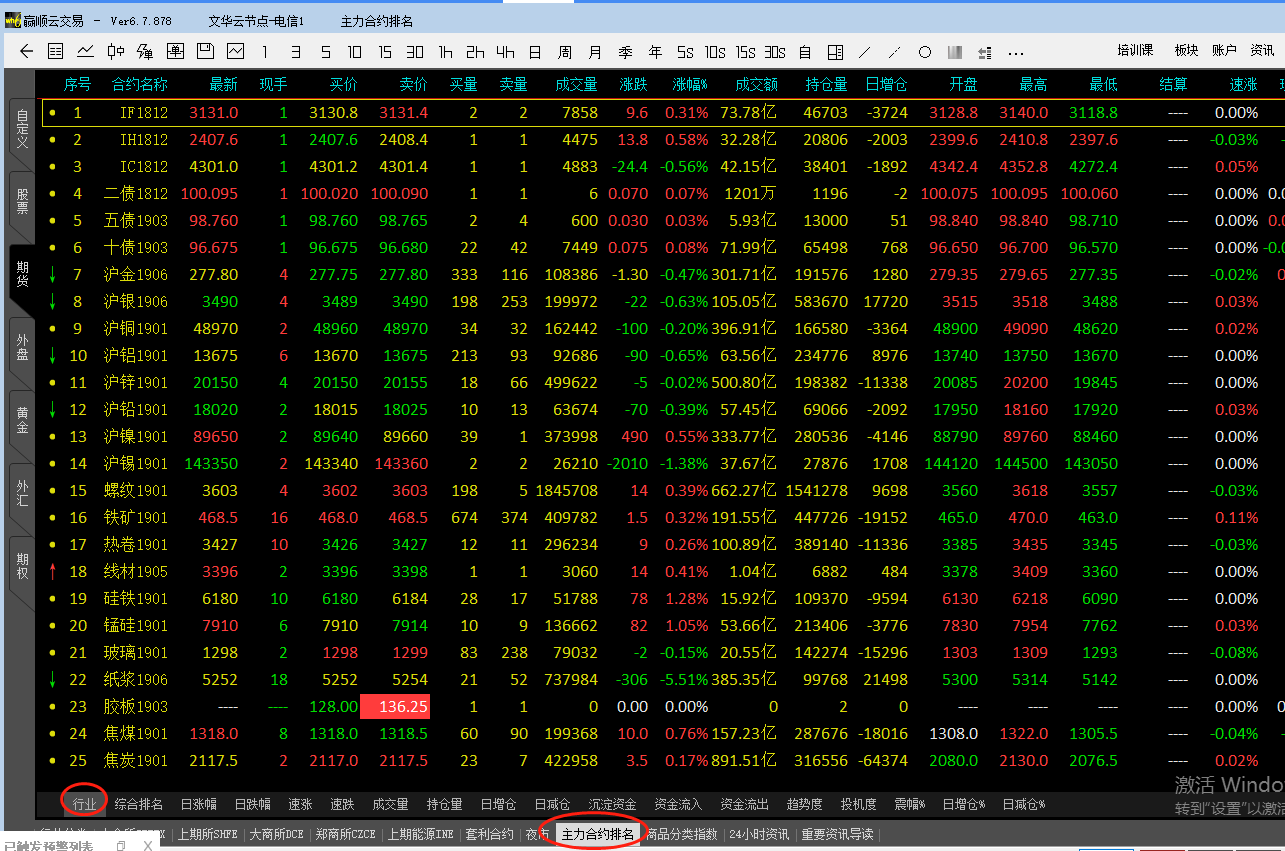Select the candlestick K-line chart icon

(116, 51)
